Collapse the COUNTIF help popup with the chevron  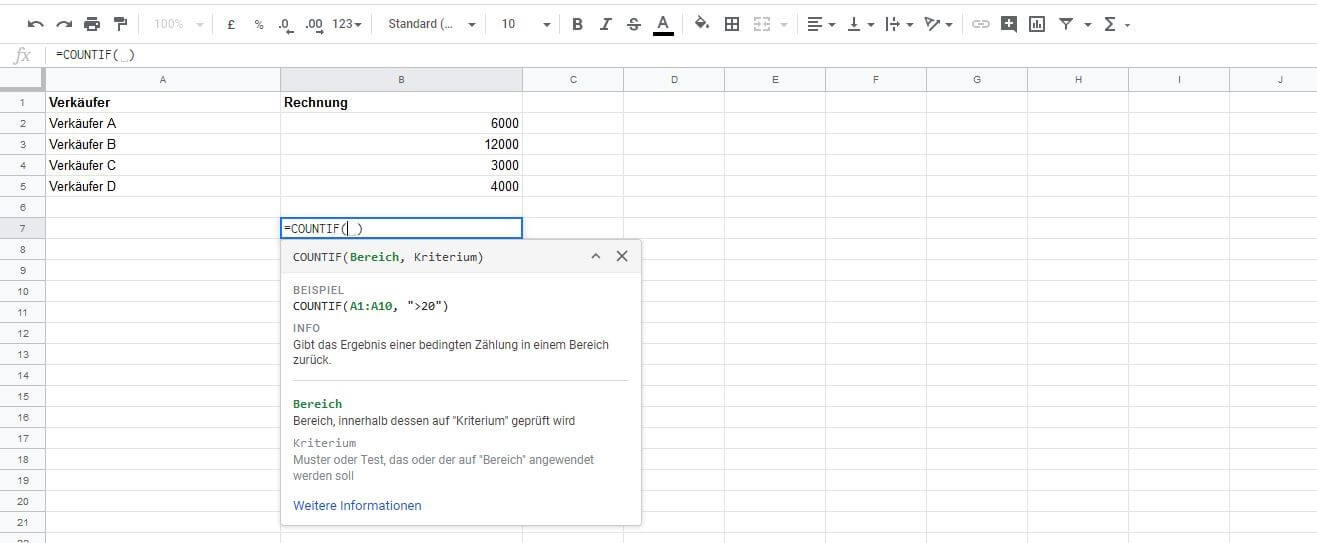(596, 257)
